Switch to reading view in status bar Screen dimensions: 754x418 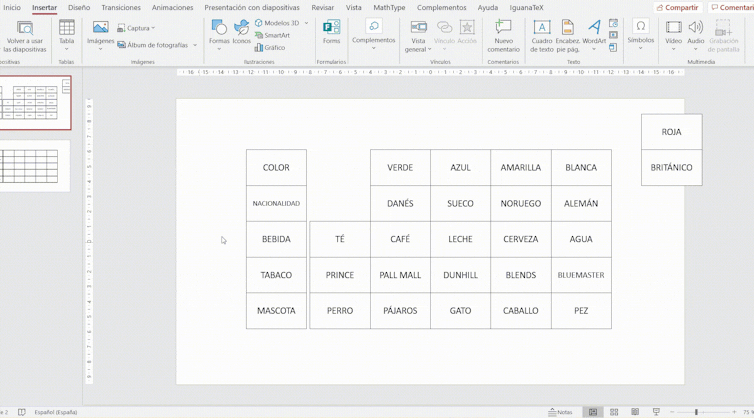[635, 412]
